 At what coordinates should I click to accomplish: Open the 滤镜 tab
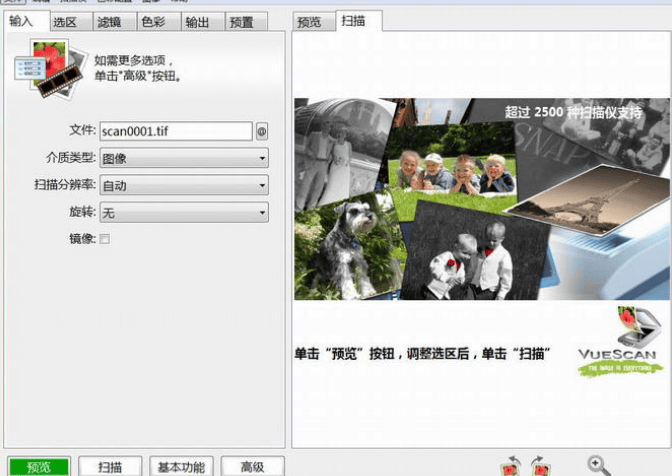click(x=110, y=21)
